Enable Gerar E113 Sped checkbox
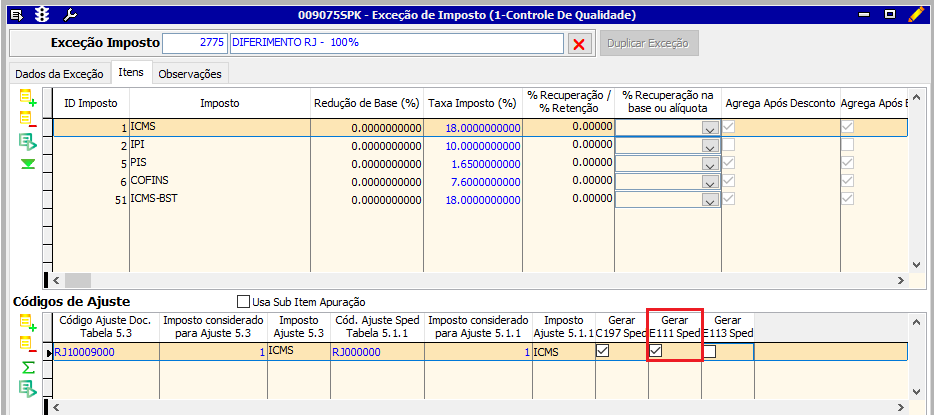 pos(709,352)
